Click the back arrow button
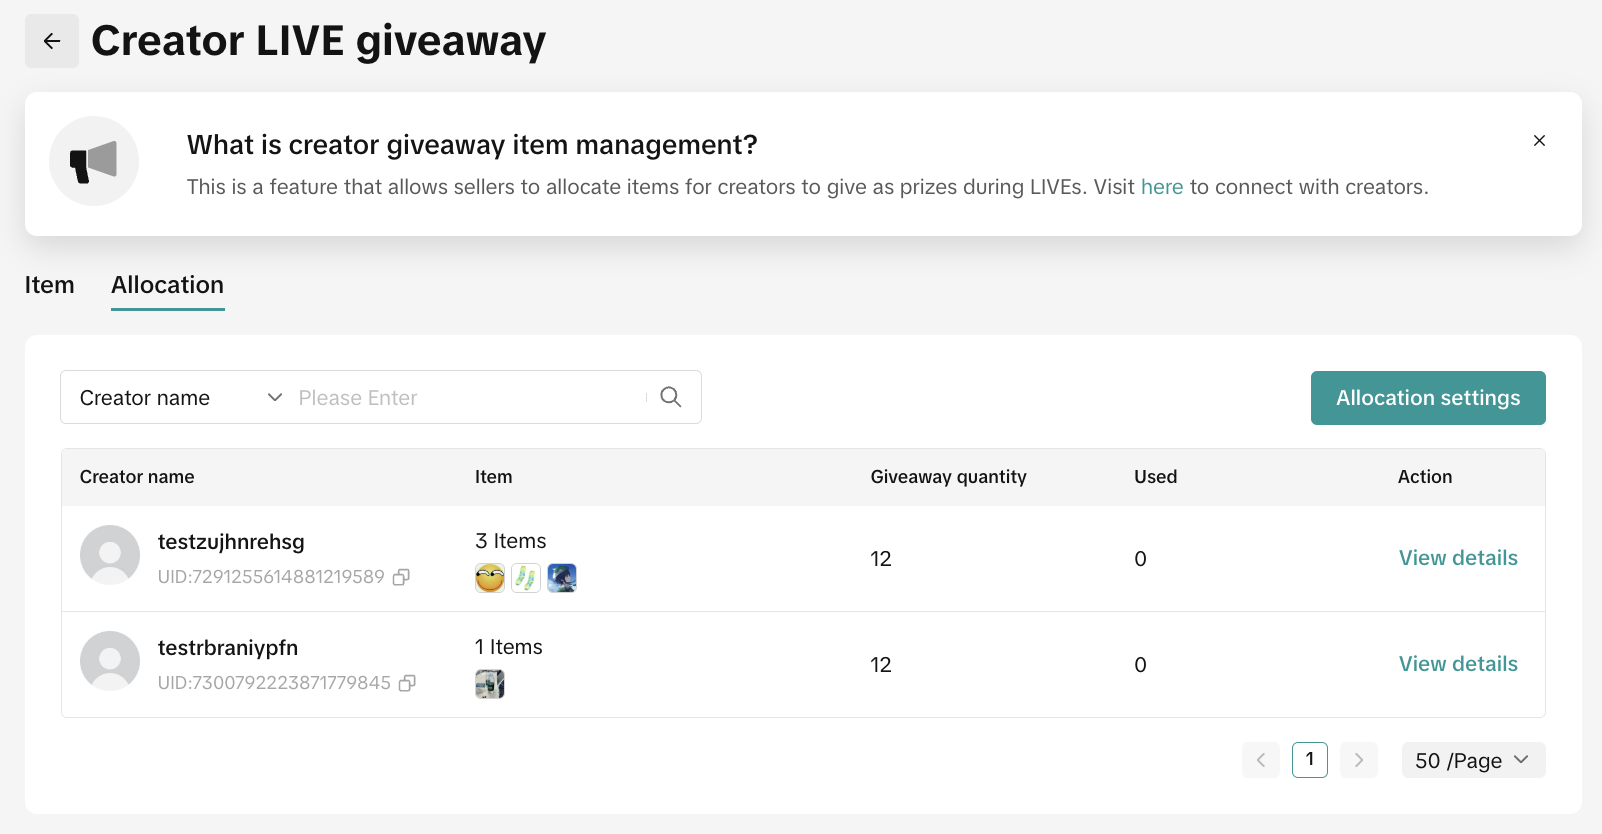1602x834 pixels. coord(52,41)
